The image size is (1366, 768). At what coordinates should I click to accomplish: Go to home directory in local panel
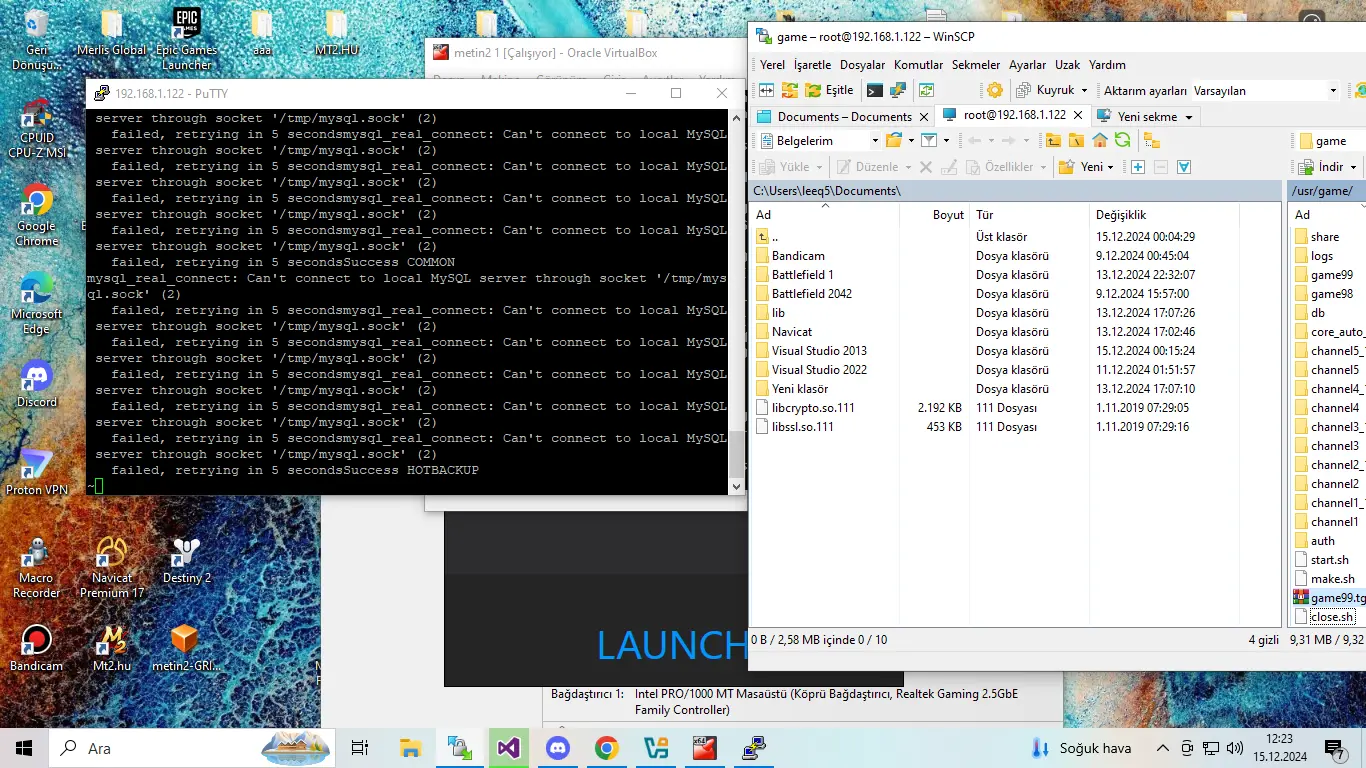pos(1100,141)
